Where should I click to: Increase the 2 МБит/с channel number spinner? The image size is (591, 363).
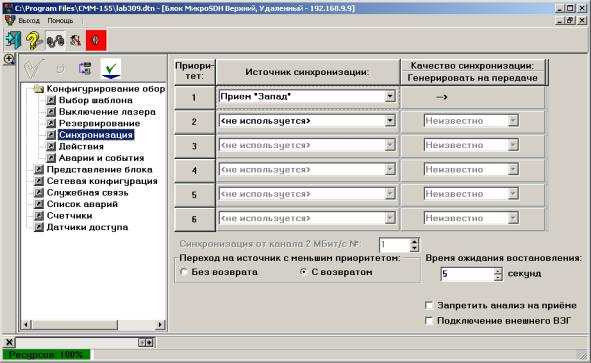[x=414, y=242]
